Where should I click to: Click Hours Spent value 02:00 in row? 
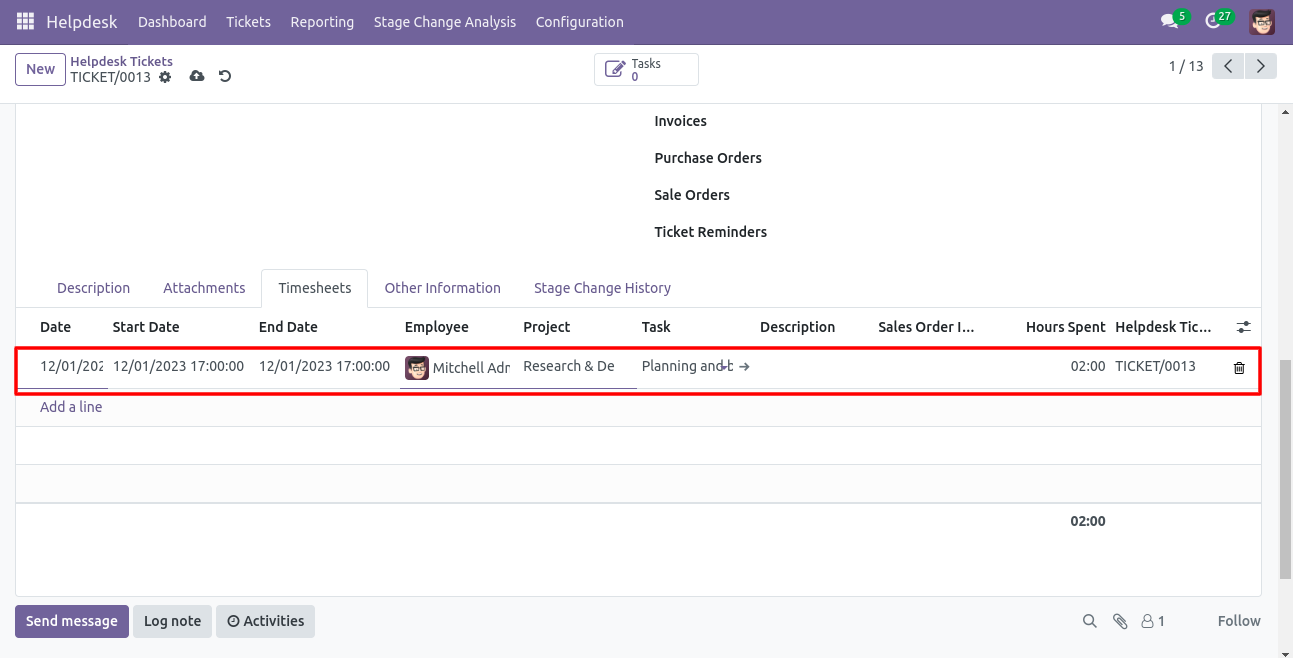(x=1088, y=366)
